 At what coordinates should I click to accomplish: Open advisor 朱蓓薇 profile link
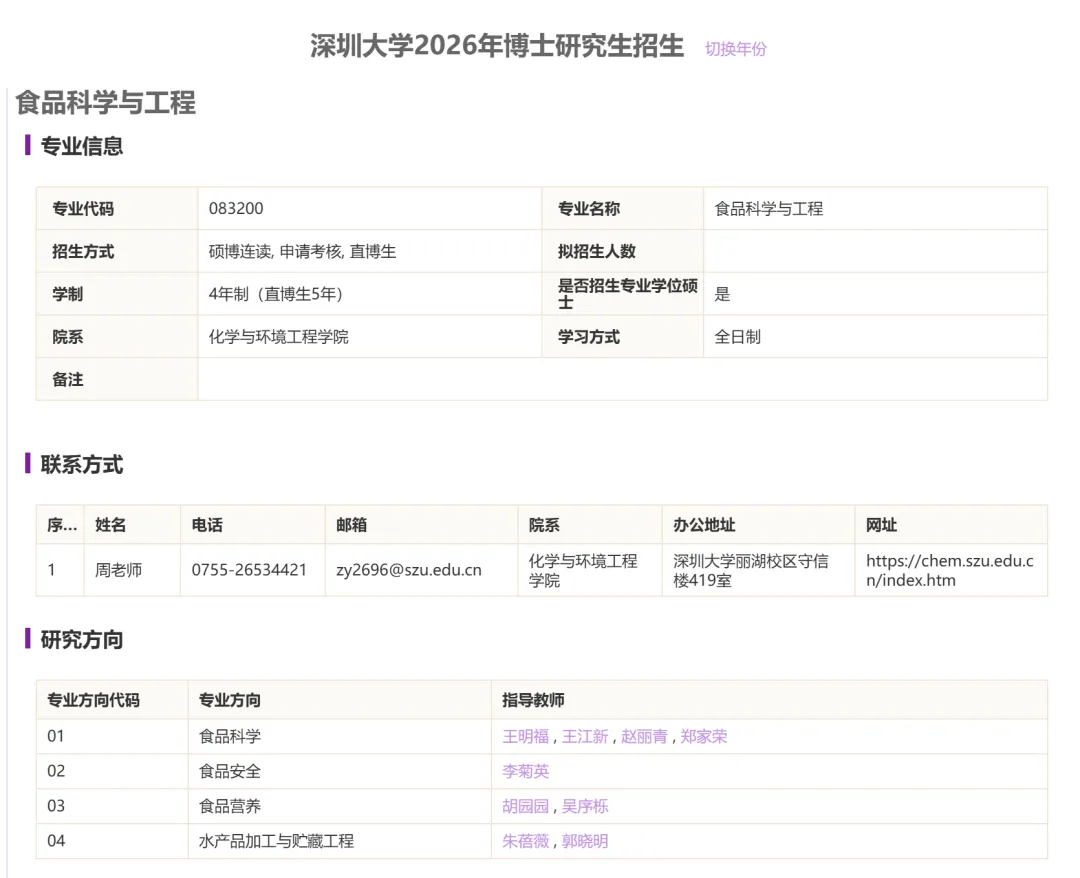pos(526,841)
